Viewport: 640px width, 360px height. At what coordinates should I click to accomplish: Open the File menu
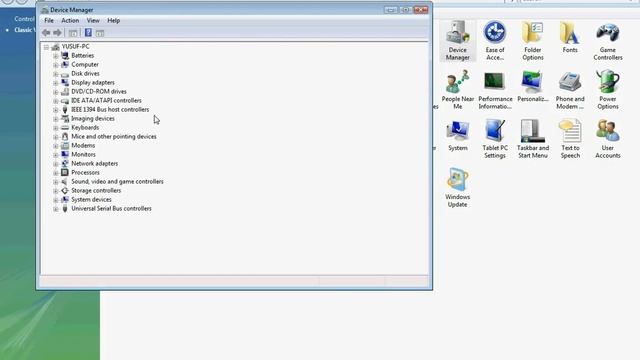point(49,20)
